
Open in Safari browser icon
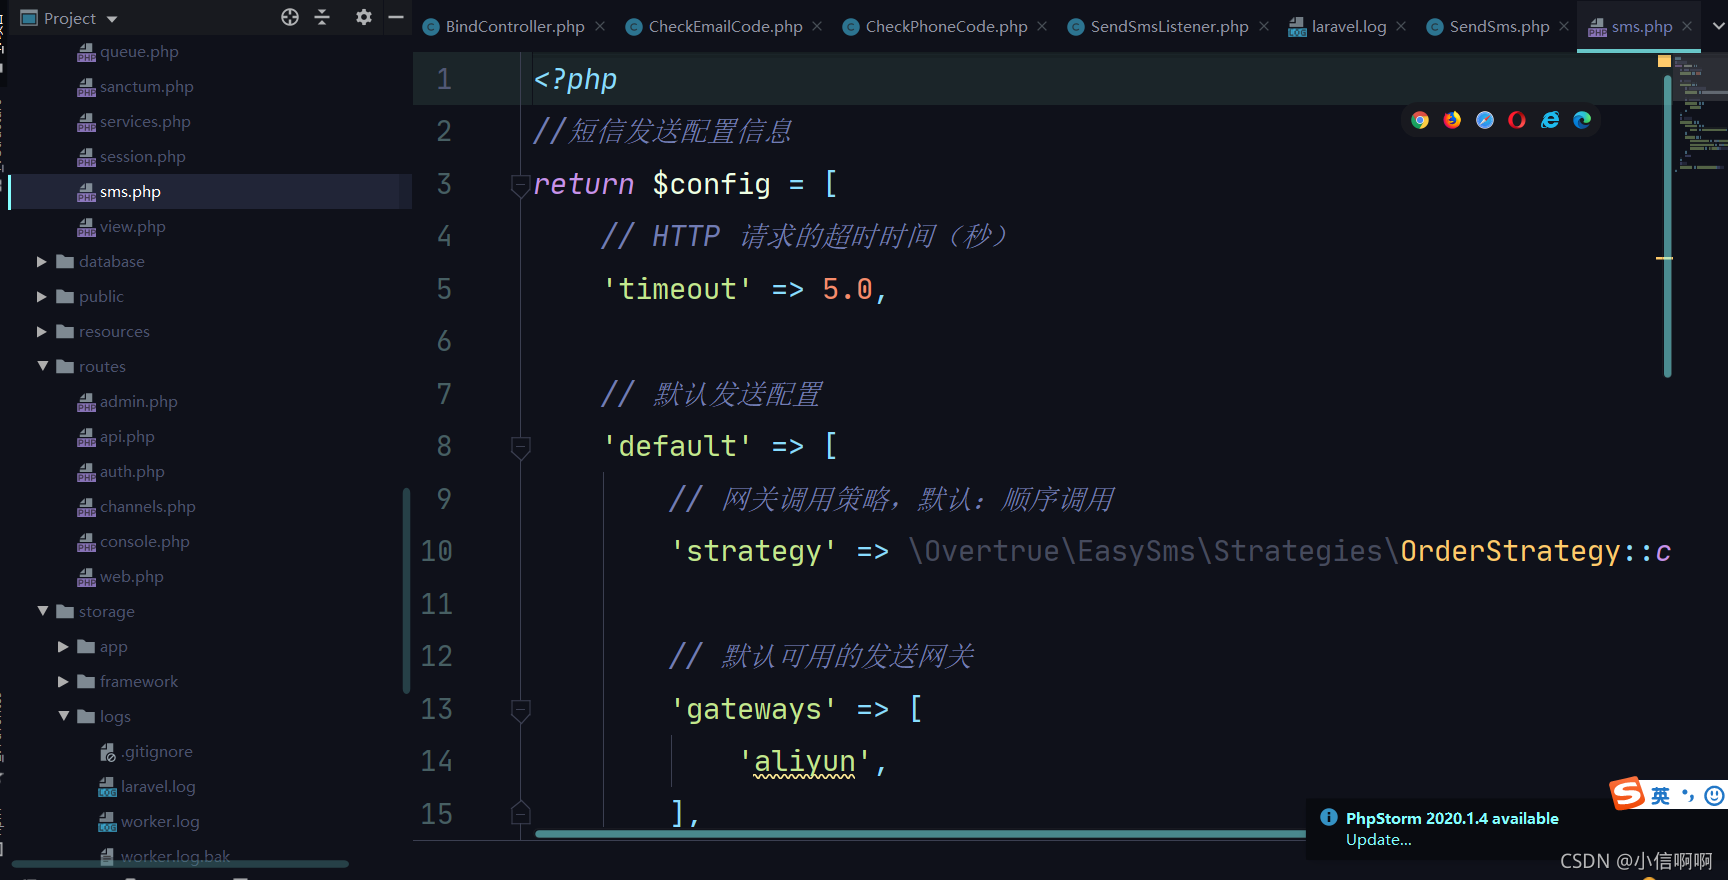tap(1485, 120)
